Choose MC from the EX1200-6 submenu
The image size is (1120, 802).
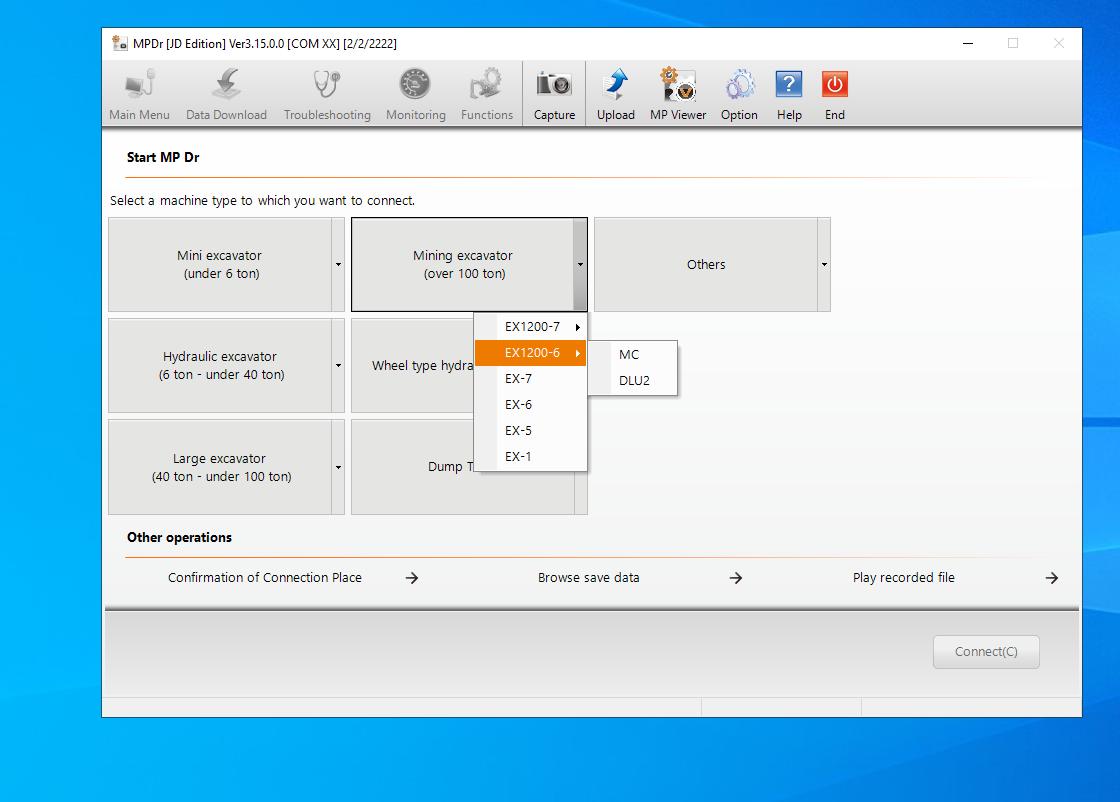pos(630,354)
